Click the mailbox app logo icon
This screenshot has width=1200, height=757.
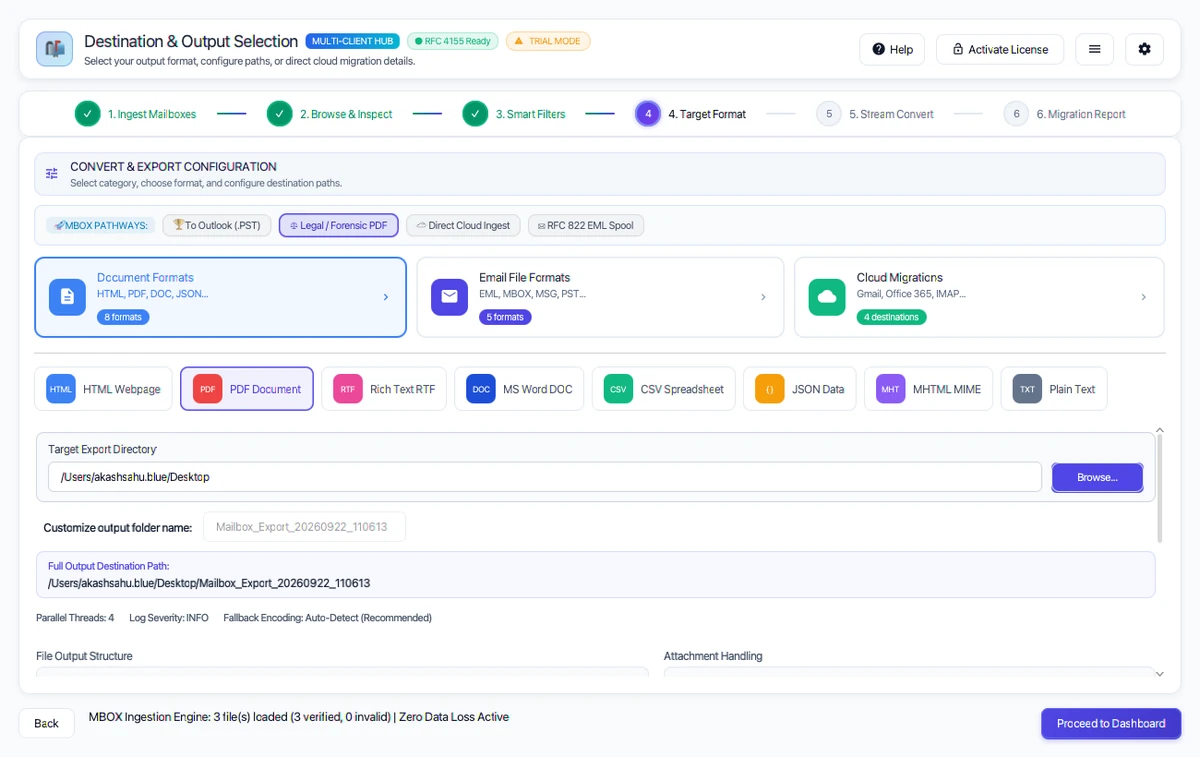point(54,49)
